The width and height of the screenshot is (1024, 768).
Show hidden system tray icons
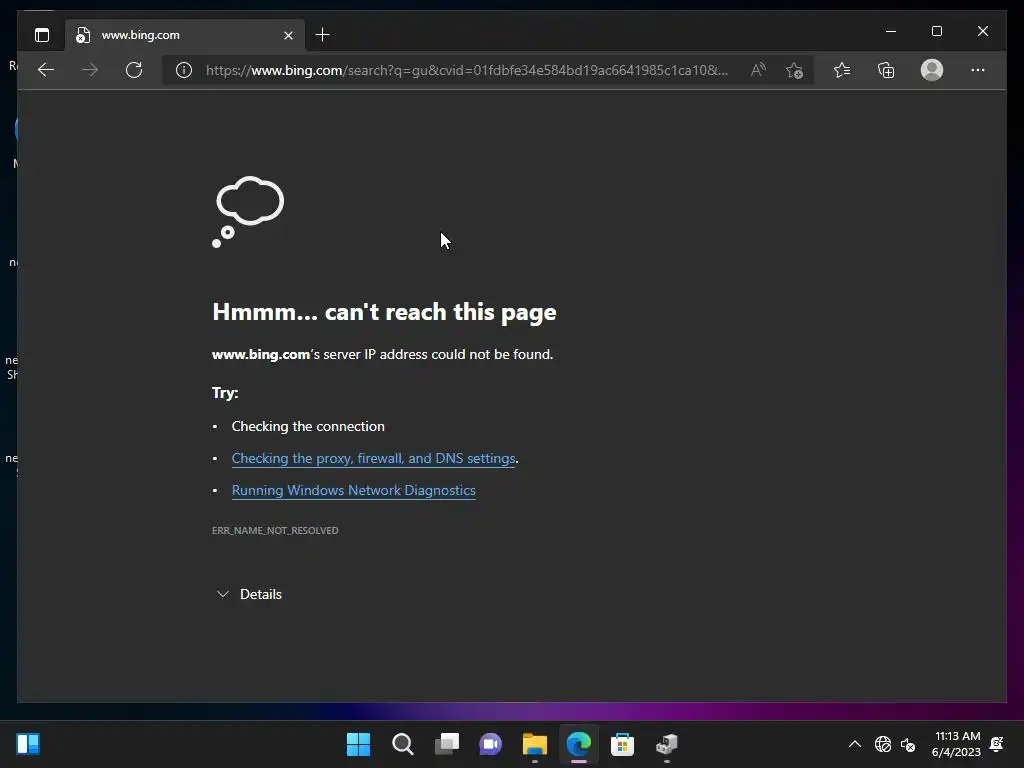point(854,744)
